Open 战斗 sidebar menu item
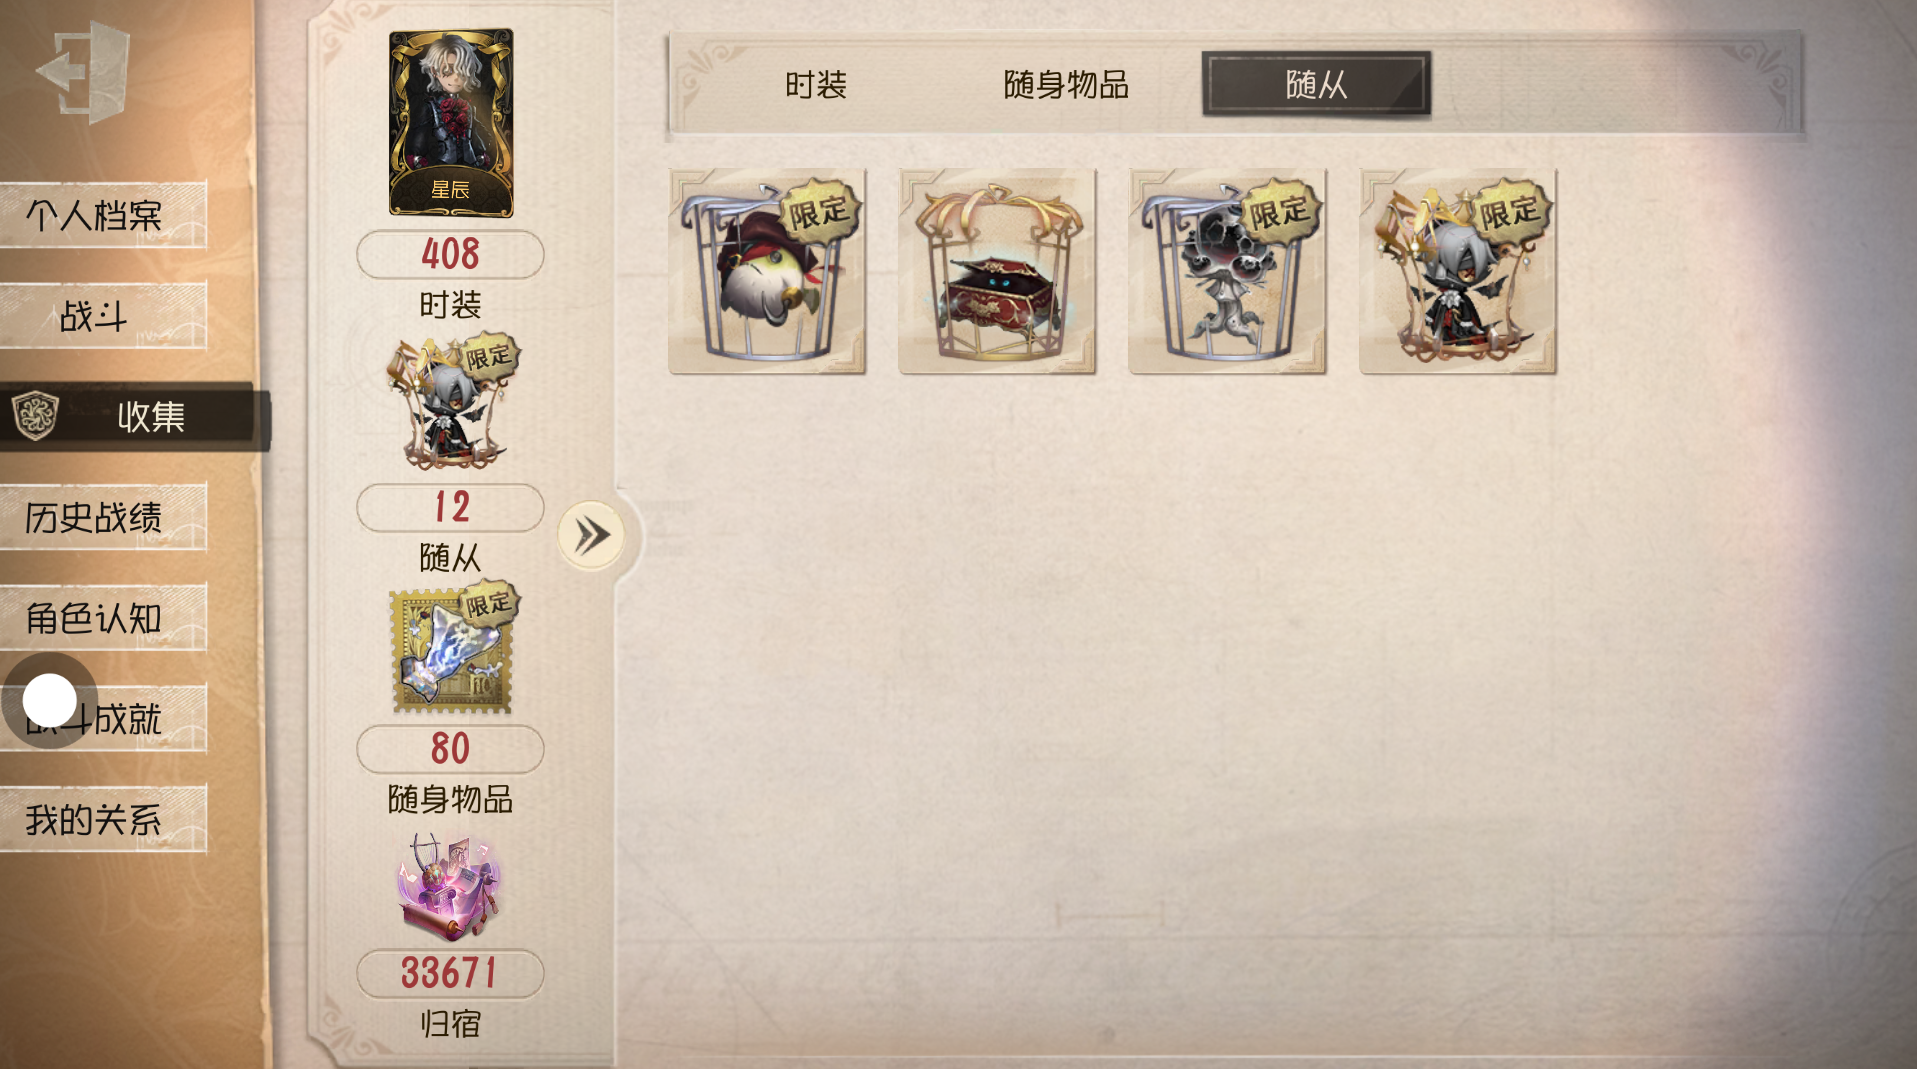 pos(103,315)
